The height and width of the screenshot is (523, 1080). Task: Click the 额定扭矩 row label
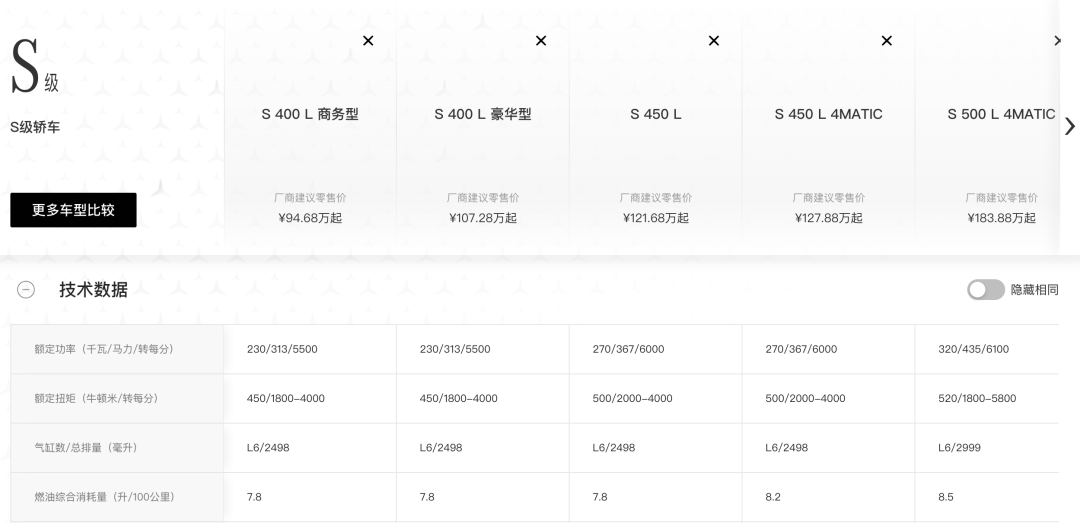pos(96,398)
